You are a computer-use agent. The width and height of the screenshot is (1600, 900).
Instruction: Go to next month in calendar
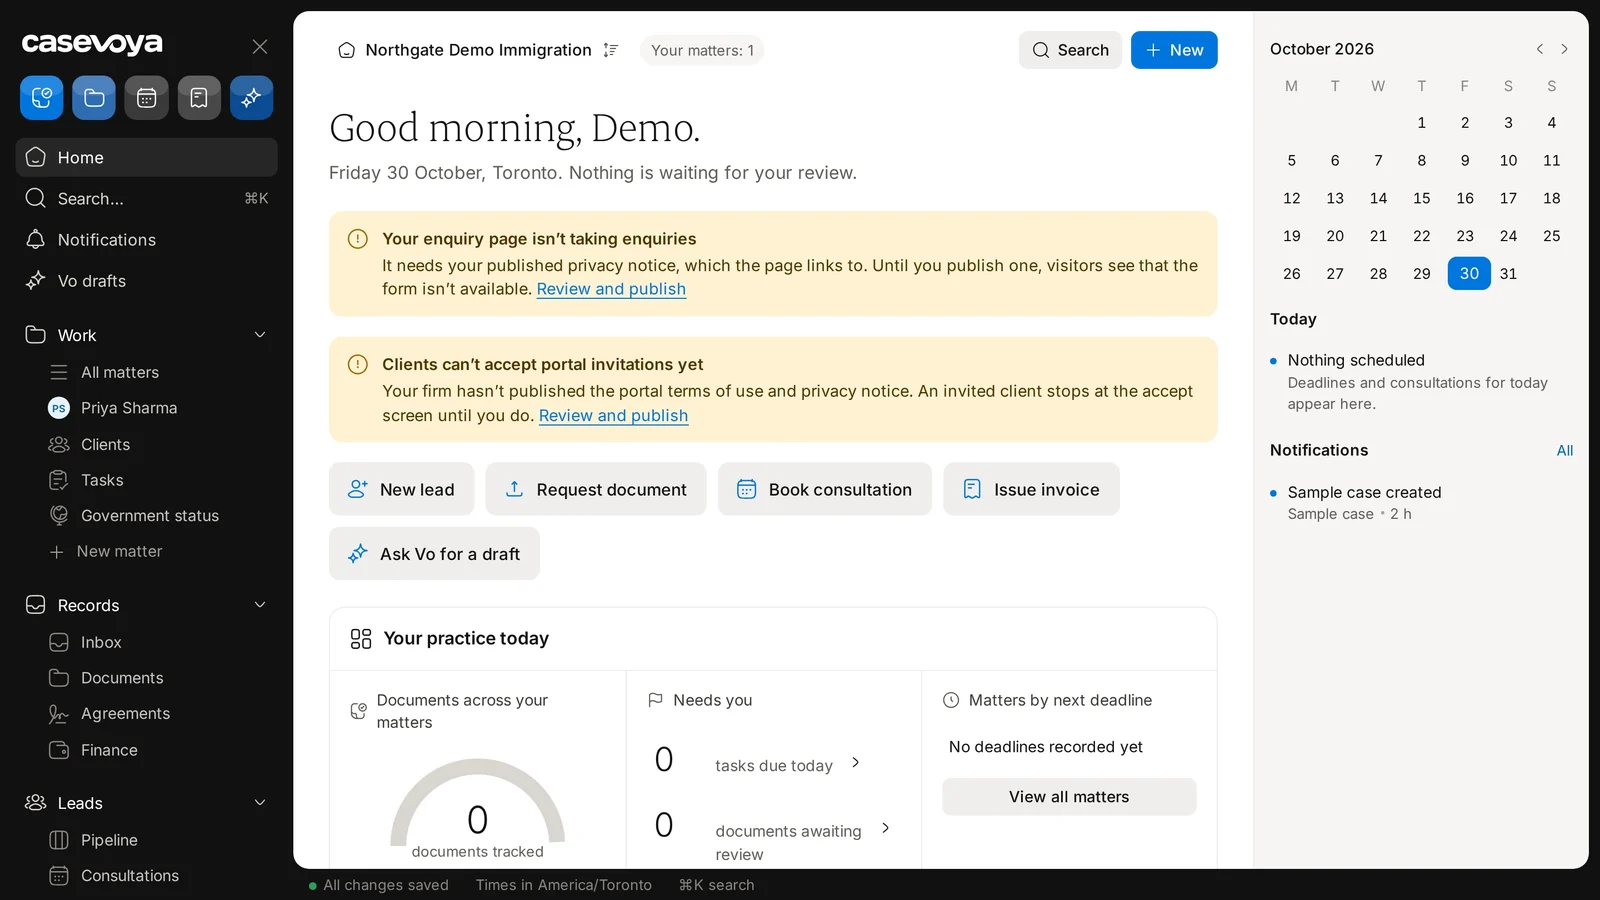[1565, 49]
